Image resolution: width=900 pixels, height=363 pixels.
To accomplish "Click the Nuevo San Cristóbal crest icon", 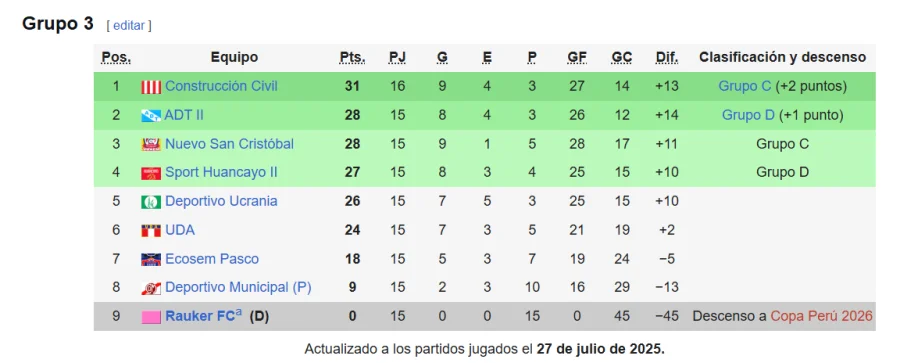I will coord(151,145).
